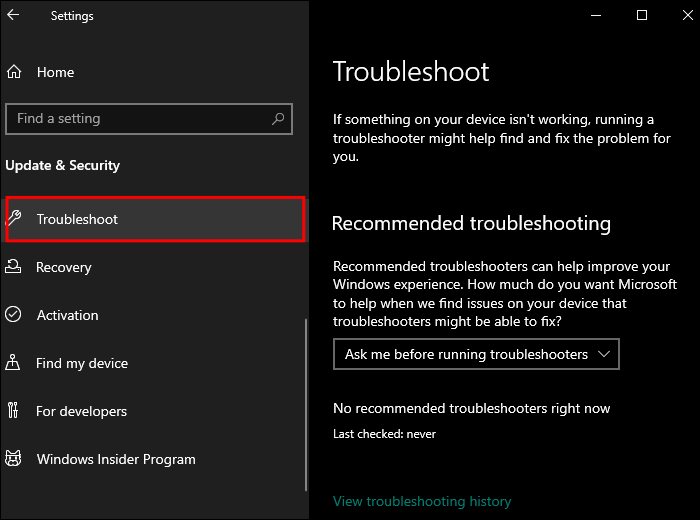Maximize the Settings window

tap(642, 15)
